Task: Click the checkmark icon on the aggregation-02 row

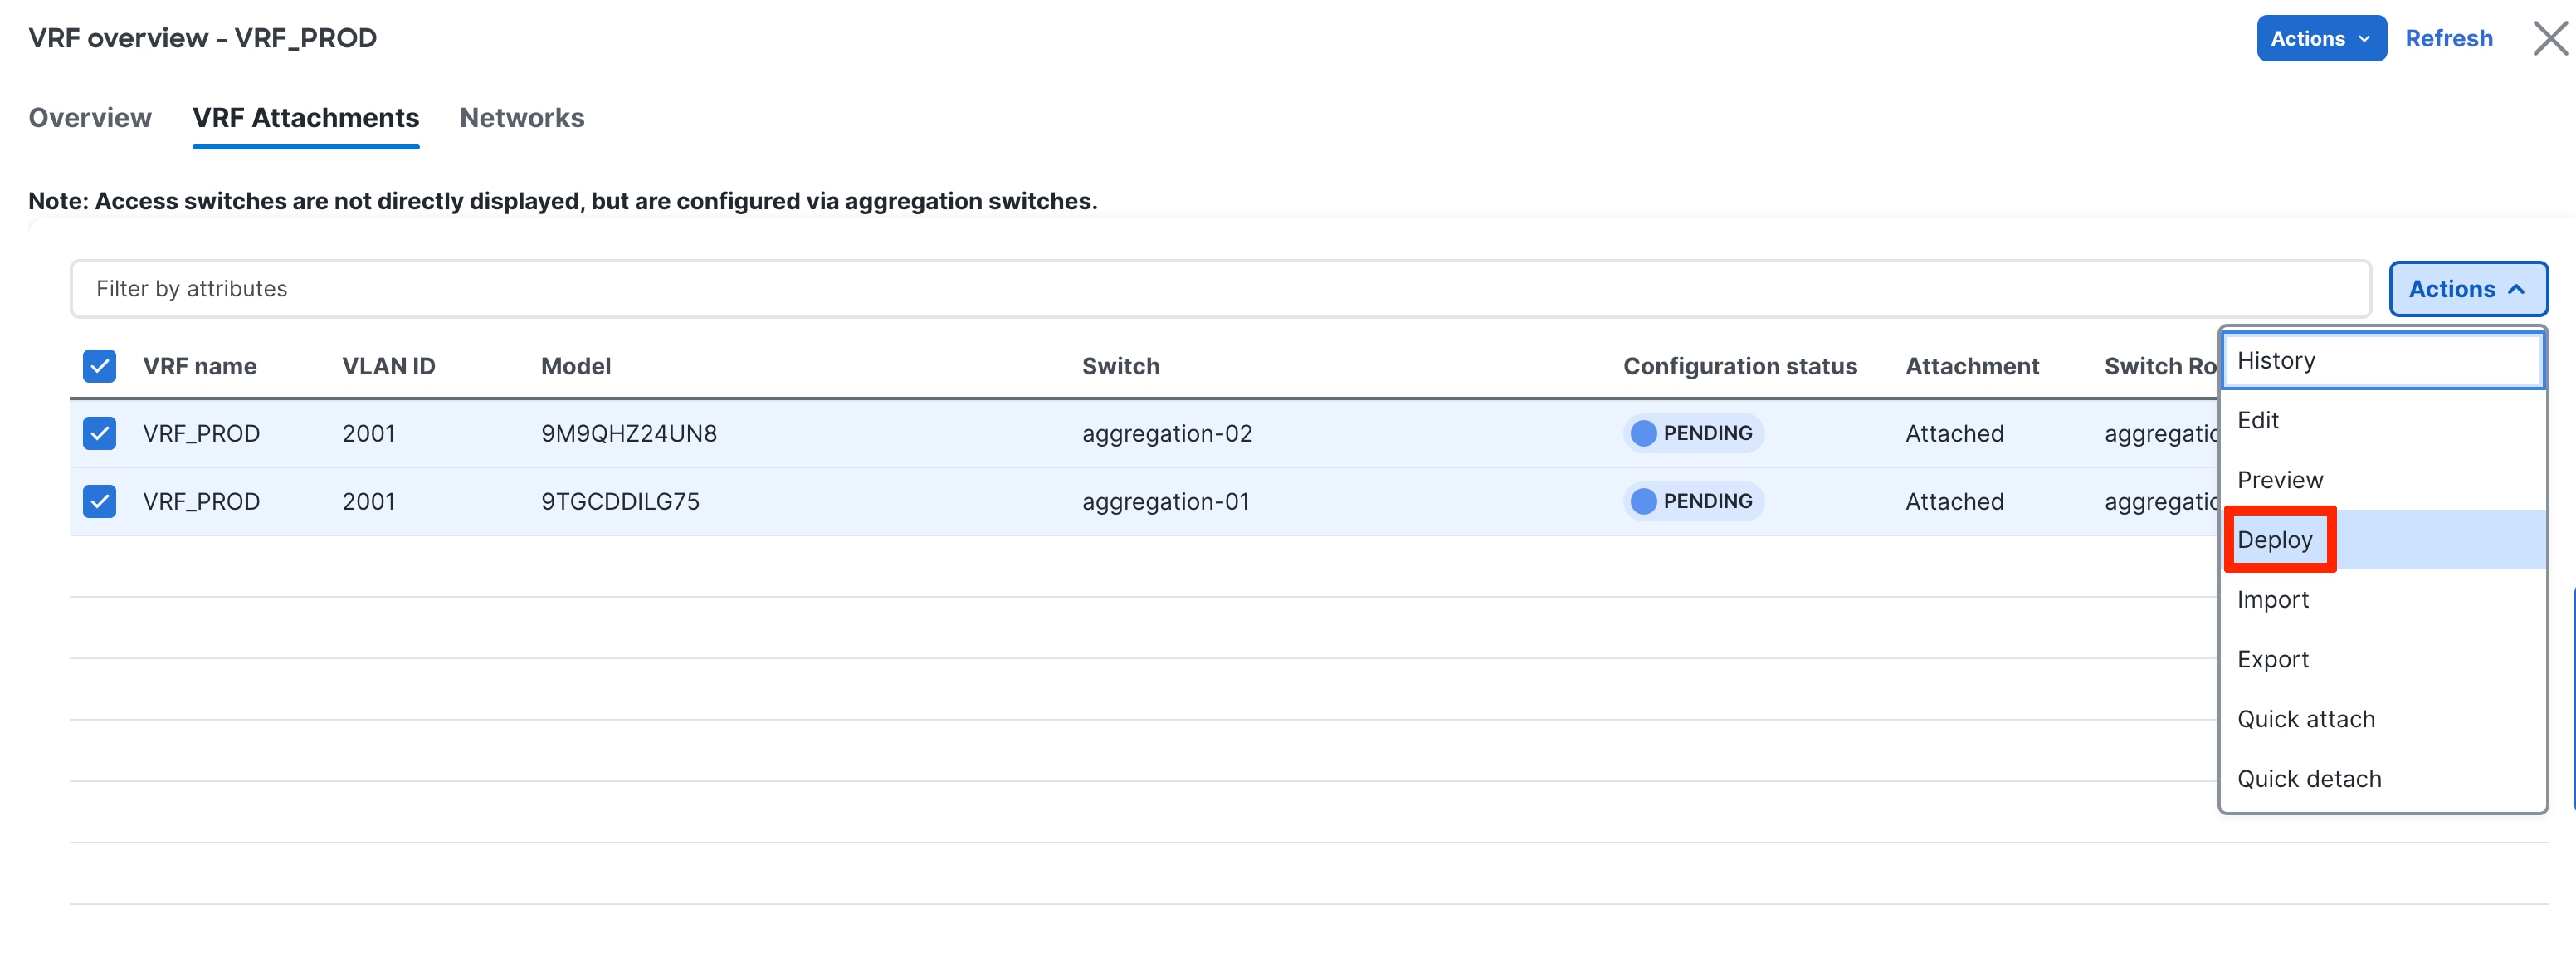Action: point(98,433)
